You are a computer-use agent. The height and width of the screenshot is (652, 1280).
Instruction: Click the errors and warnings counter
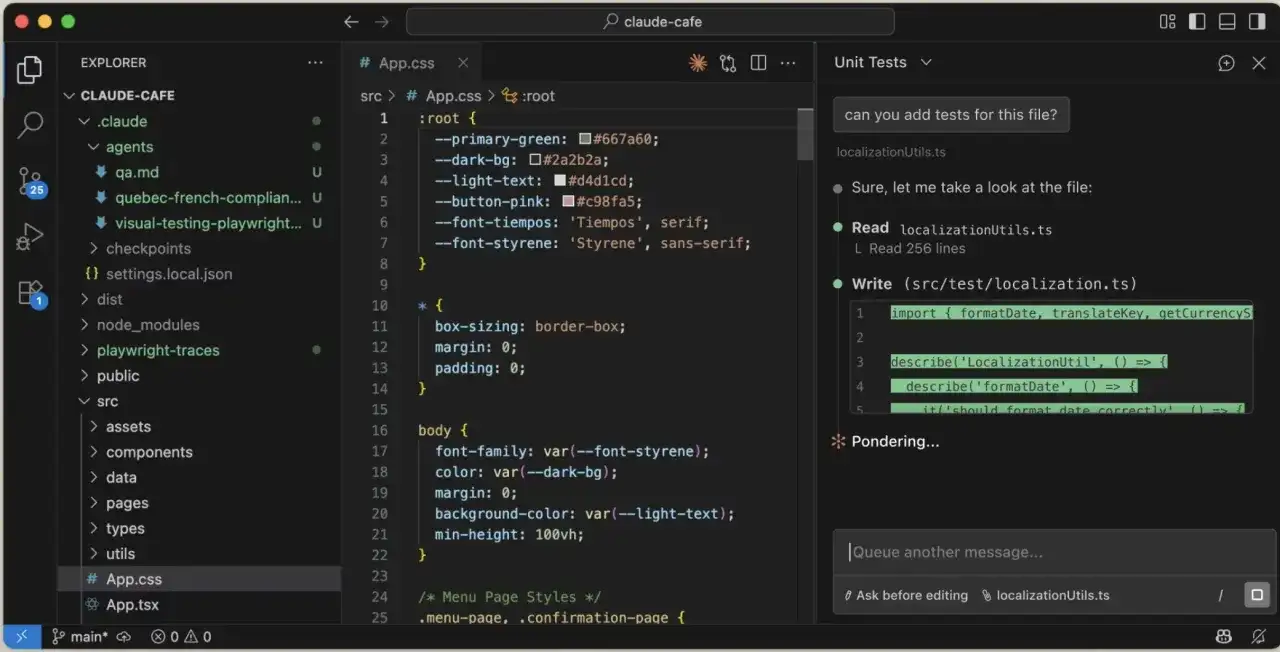(178, 636)
